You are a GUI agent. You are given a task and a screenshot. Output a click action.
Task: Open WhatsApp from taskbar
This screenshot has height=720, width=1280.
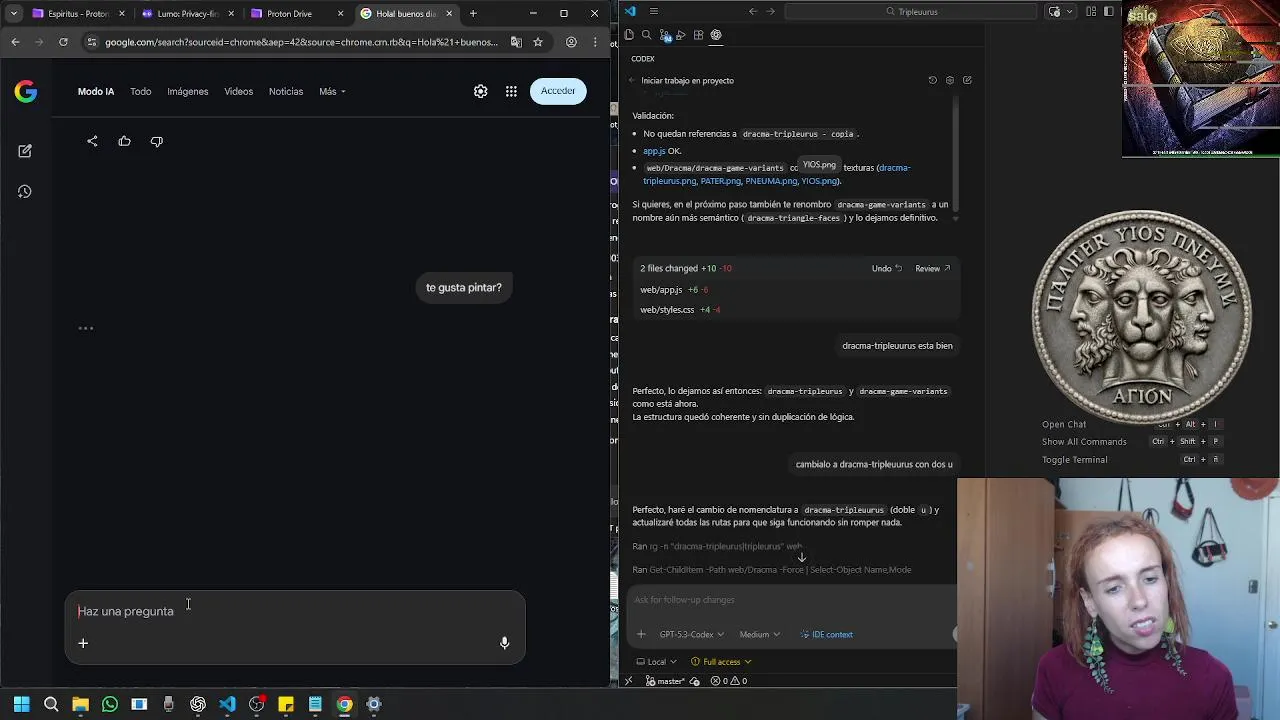(110, 704)
